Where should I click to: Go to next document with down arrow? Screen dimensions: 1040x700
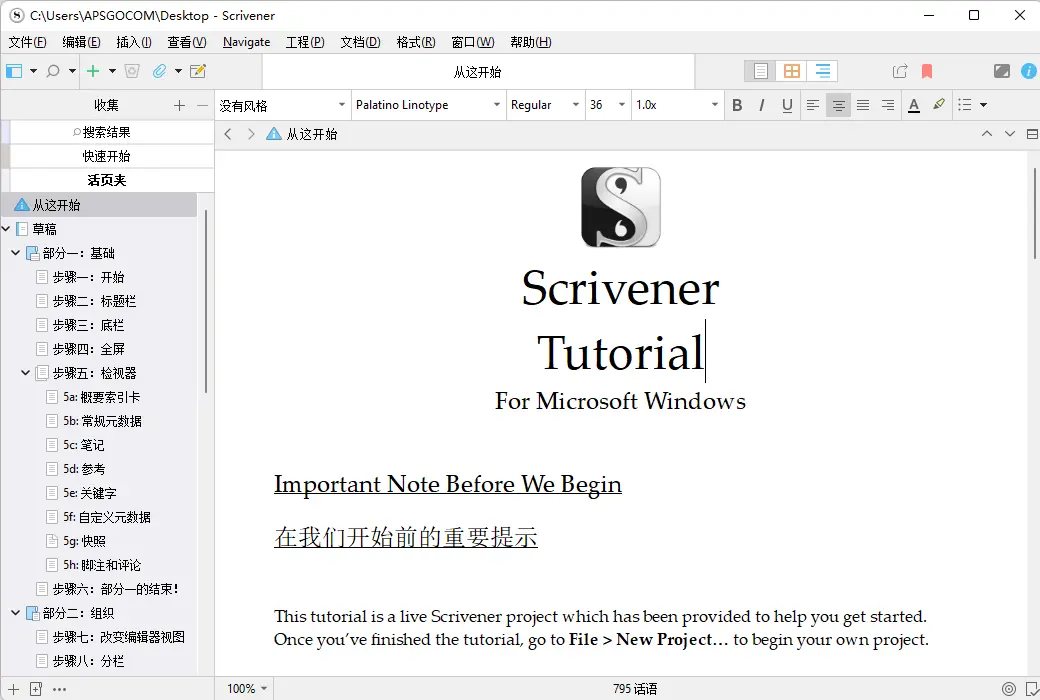click(1009, 133)
